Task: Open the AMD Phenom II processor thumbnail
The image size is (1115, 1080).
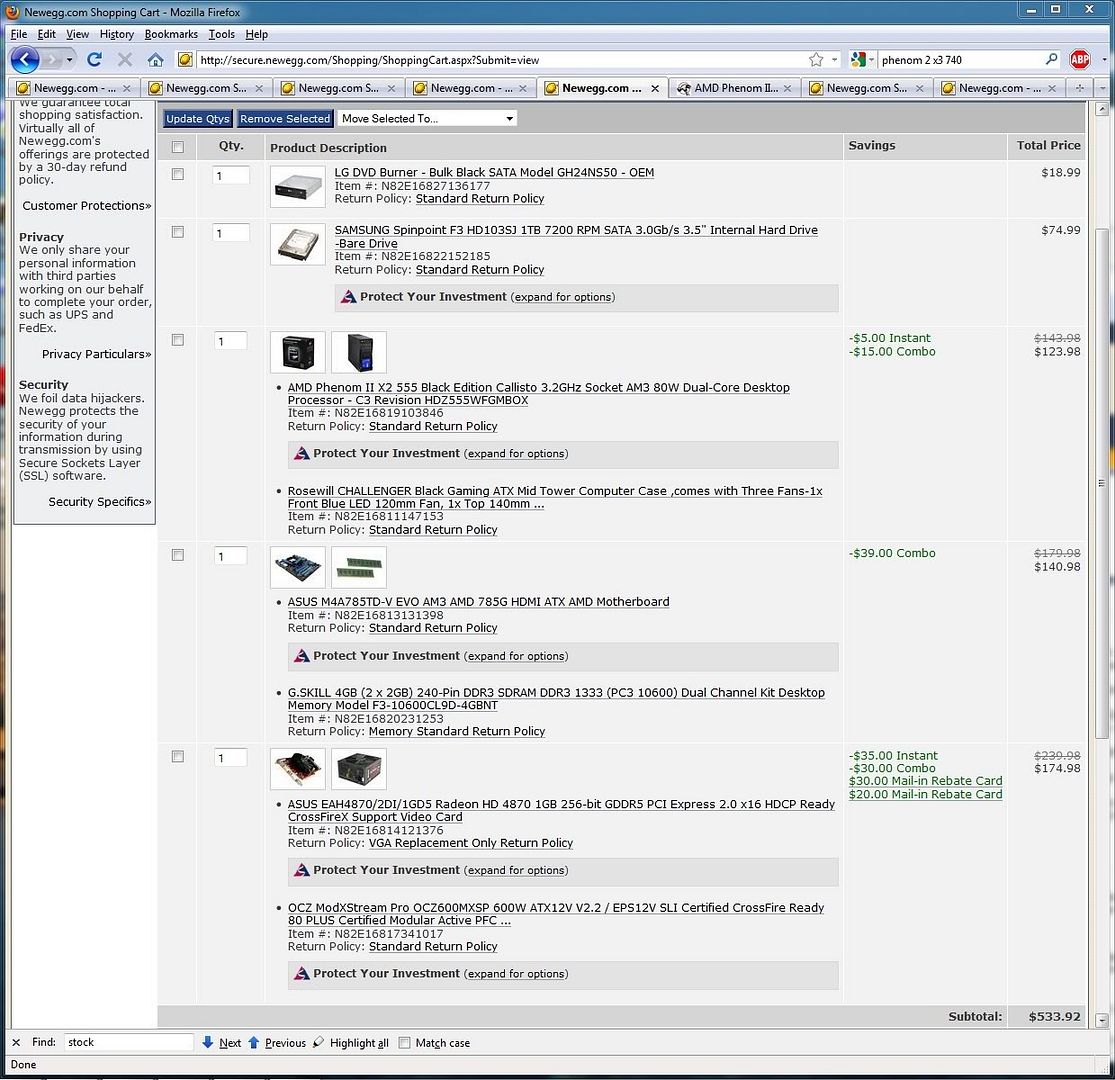Action: tap(298, 352)
